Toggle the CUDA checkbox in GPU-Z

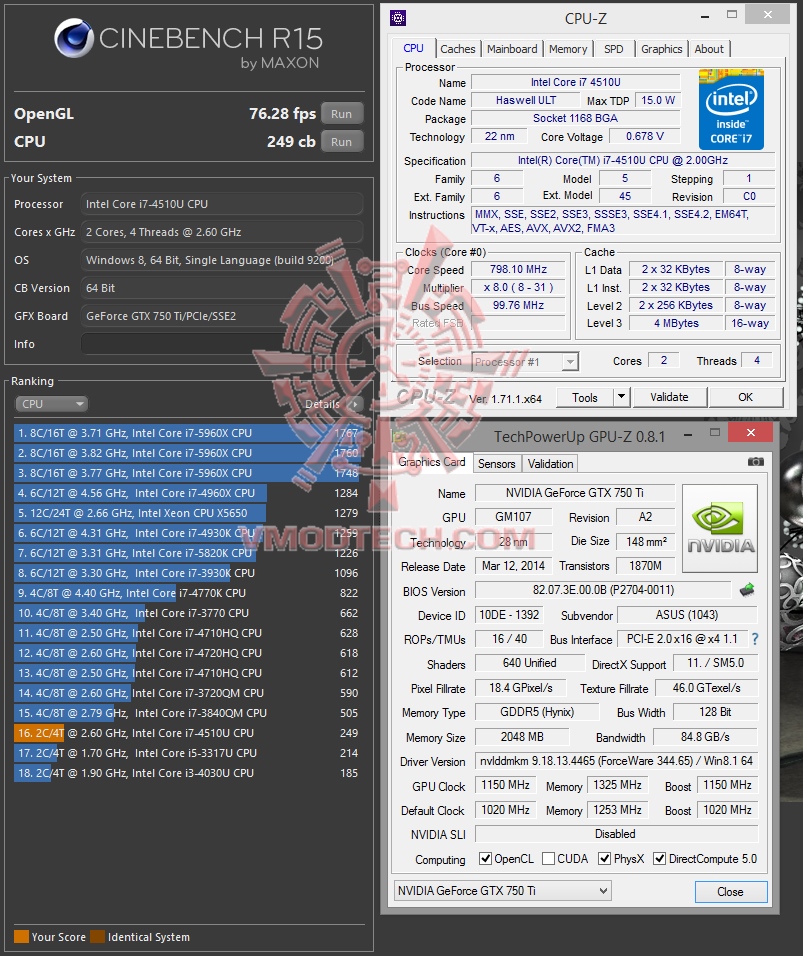point(548,858)
